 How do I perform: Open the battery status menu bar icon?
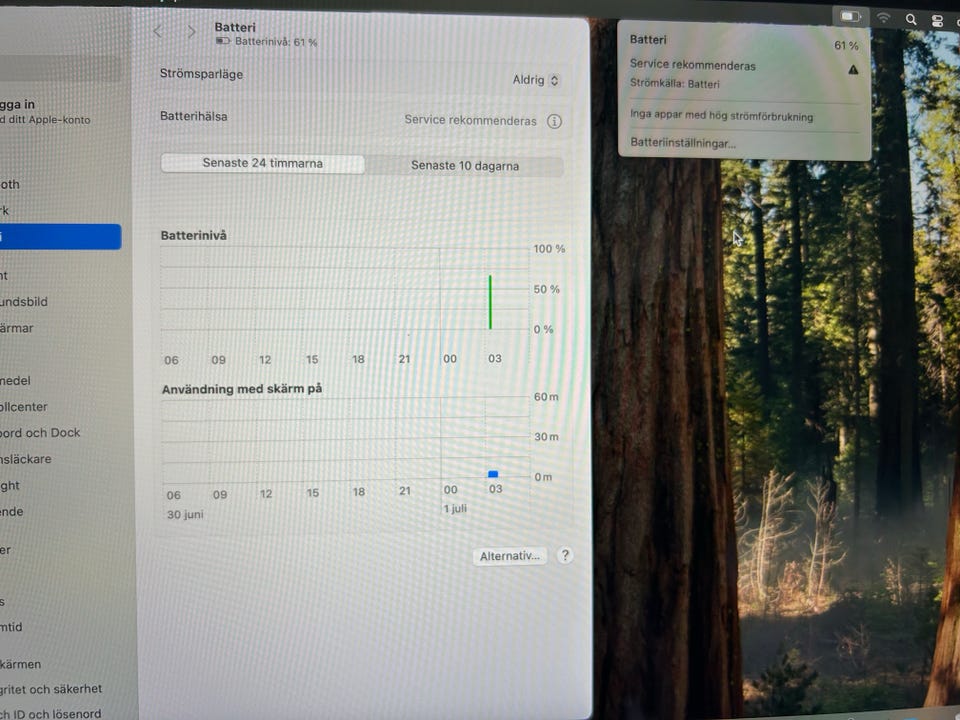(x=850, y=17)
